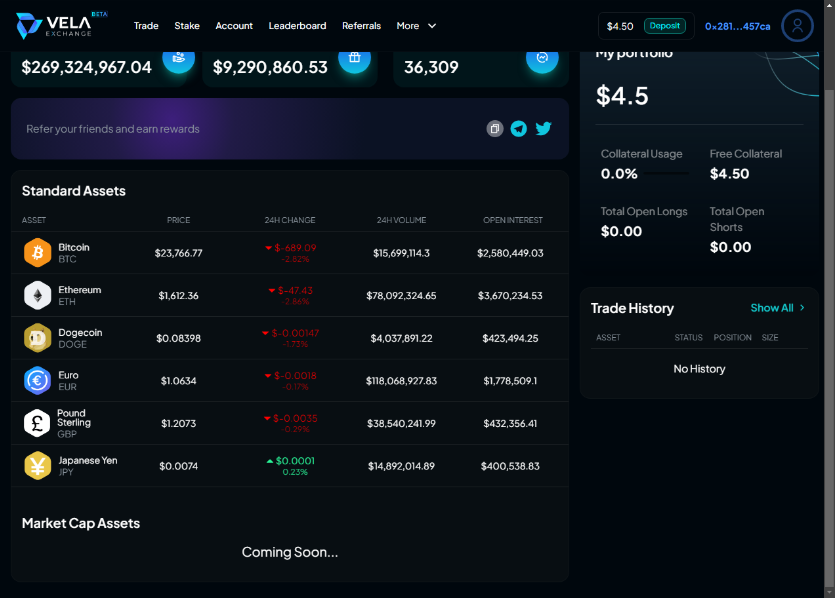
Task: Open the Leaderboard page
Action: click(x=297, y=26)
